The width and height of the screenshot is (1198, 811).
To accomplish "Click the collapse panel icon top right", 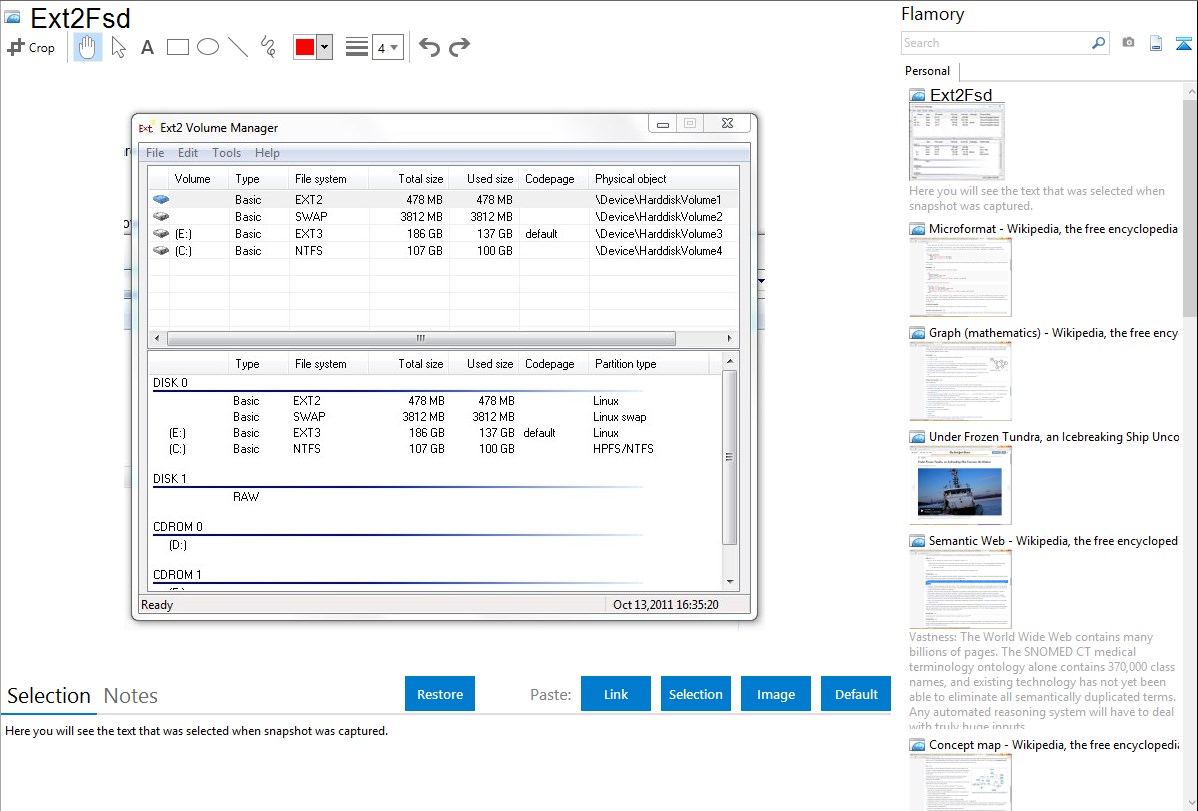I will click(1183, 43).
